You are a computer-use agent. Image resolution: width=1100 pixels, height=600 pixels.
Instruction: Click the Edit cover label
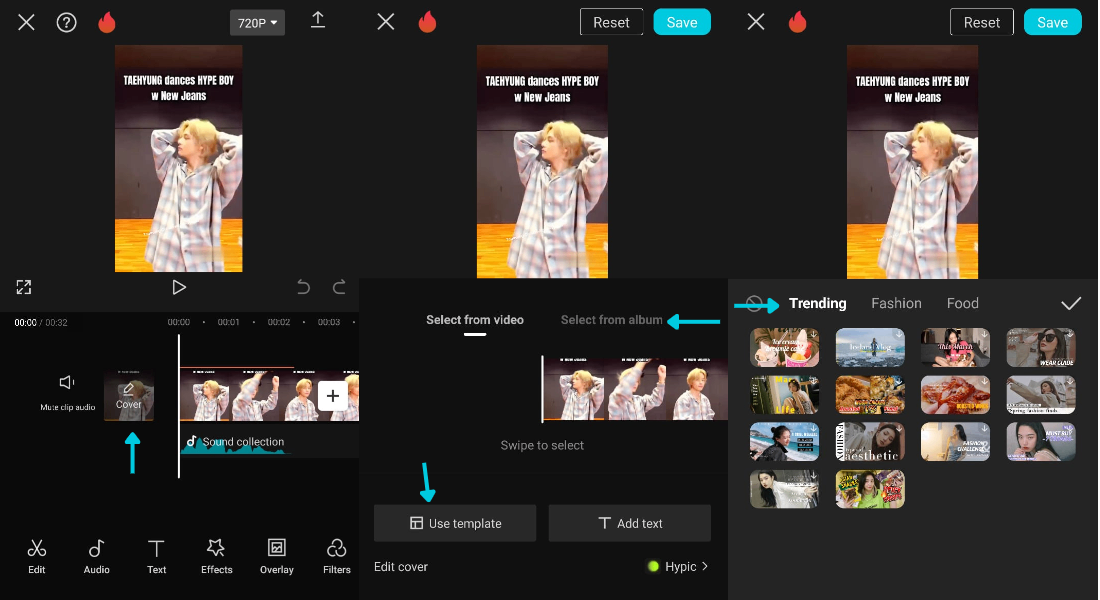point(401,566)
